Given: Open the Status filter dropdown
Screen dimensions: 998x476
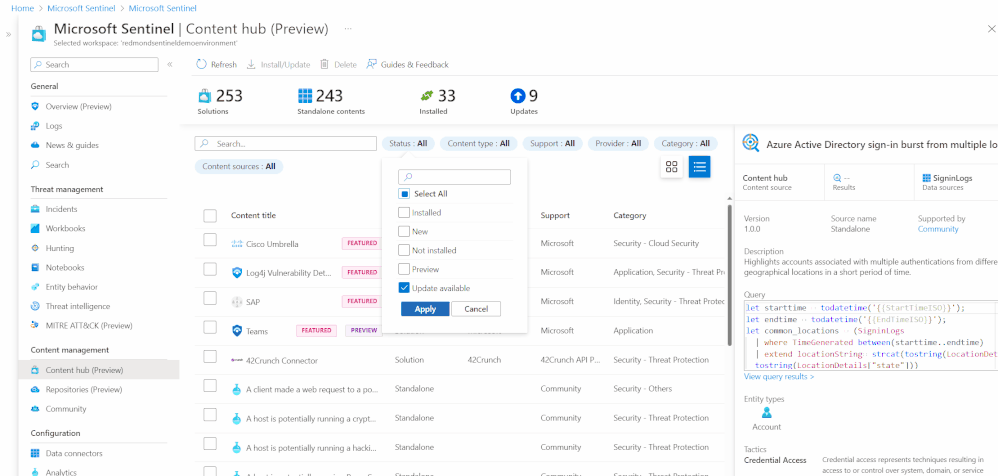Looking at the screenshot, I should (x=408, y=144).
